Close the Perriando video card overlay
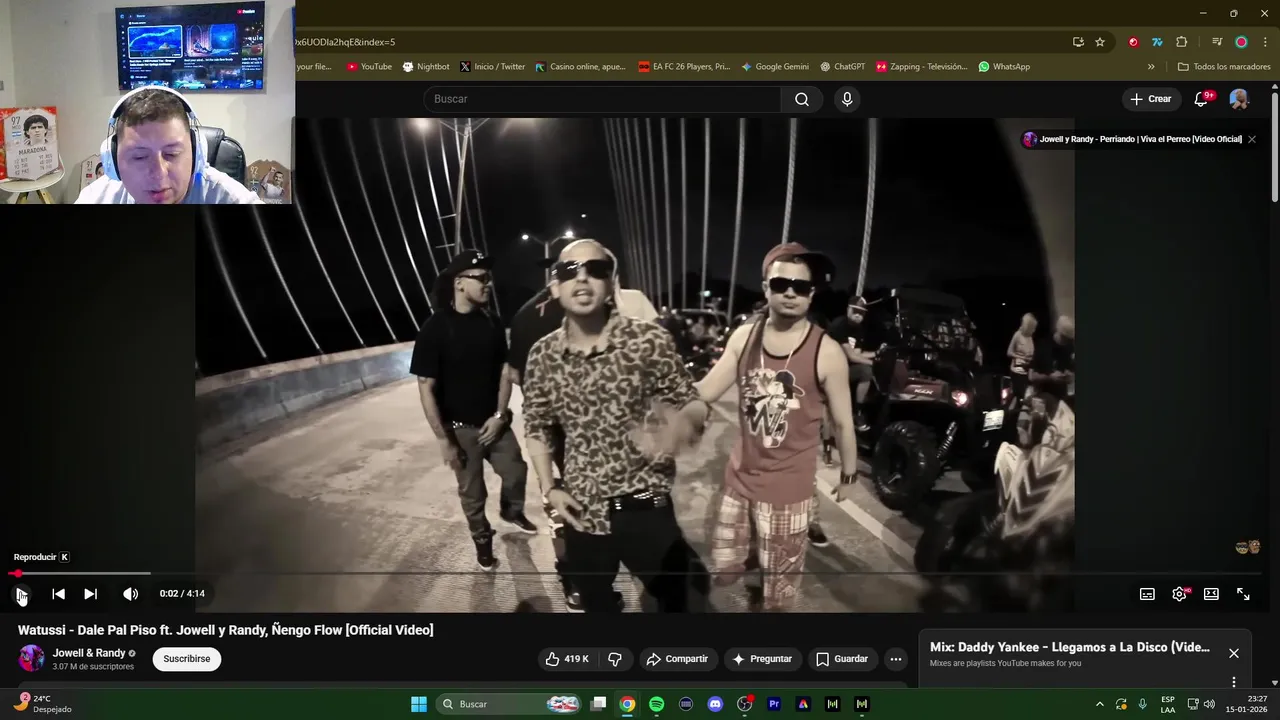 (1251, 139)
